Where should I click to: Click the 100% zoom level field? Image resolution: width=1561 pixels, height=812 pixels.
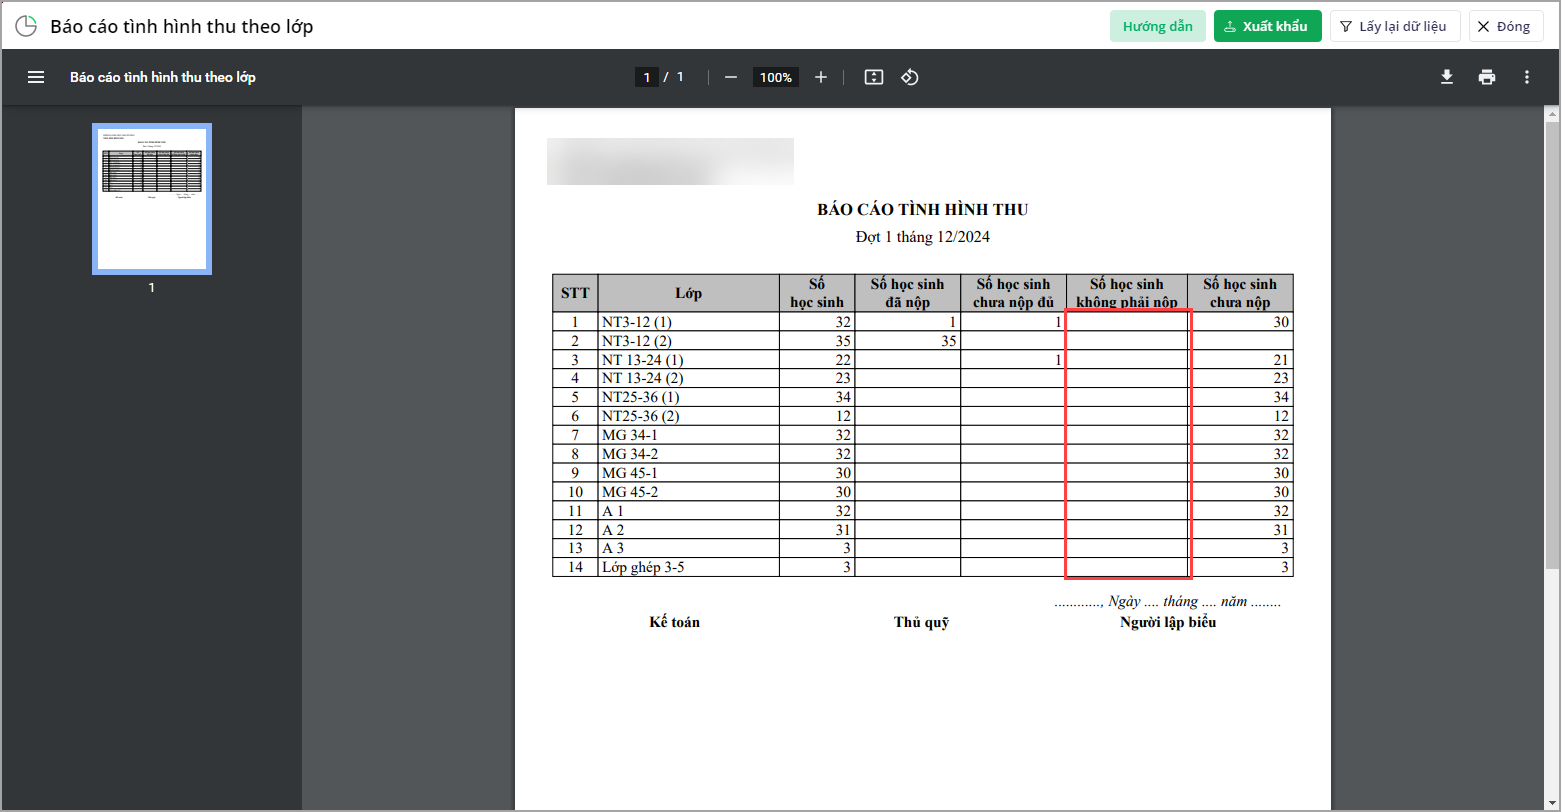click(x=775, y=77)
